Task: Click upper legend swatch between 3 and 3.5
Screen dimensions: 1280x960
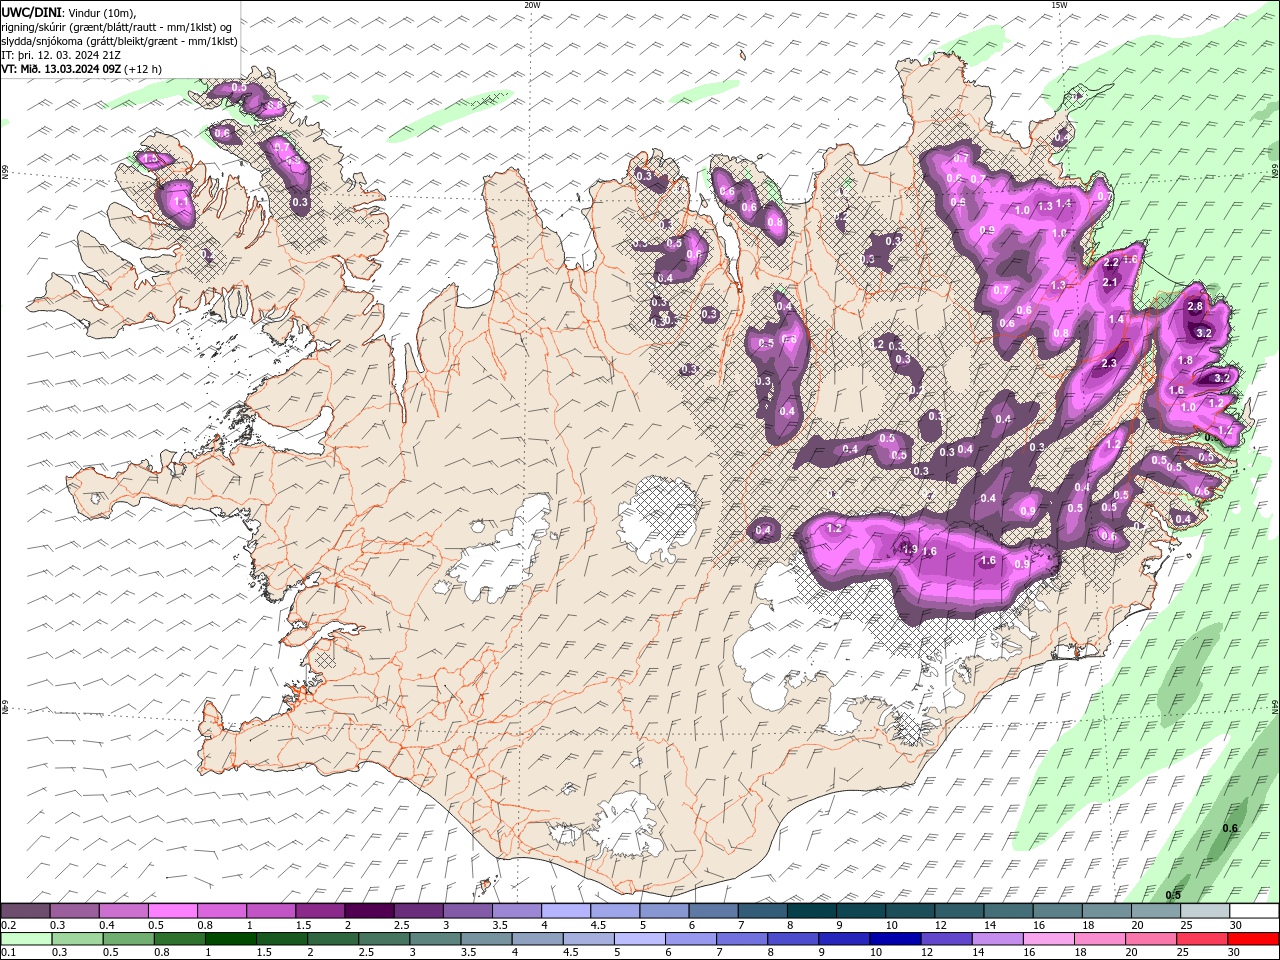Action: click(x=467, y=911)
